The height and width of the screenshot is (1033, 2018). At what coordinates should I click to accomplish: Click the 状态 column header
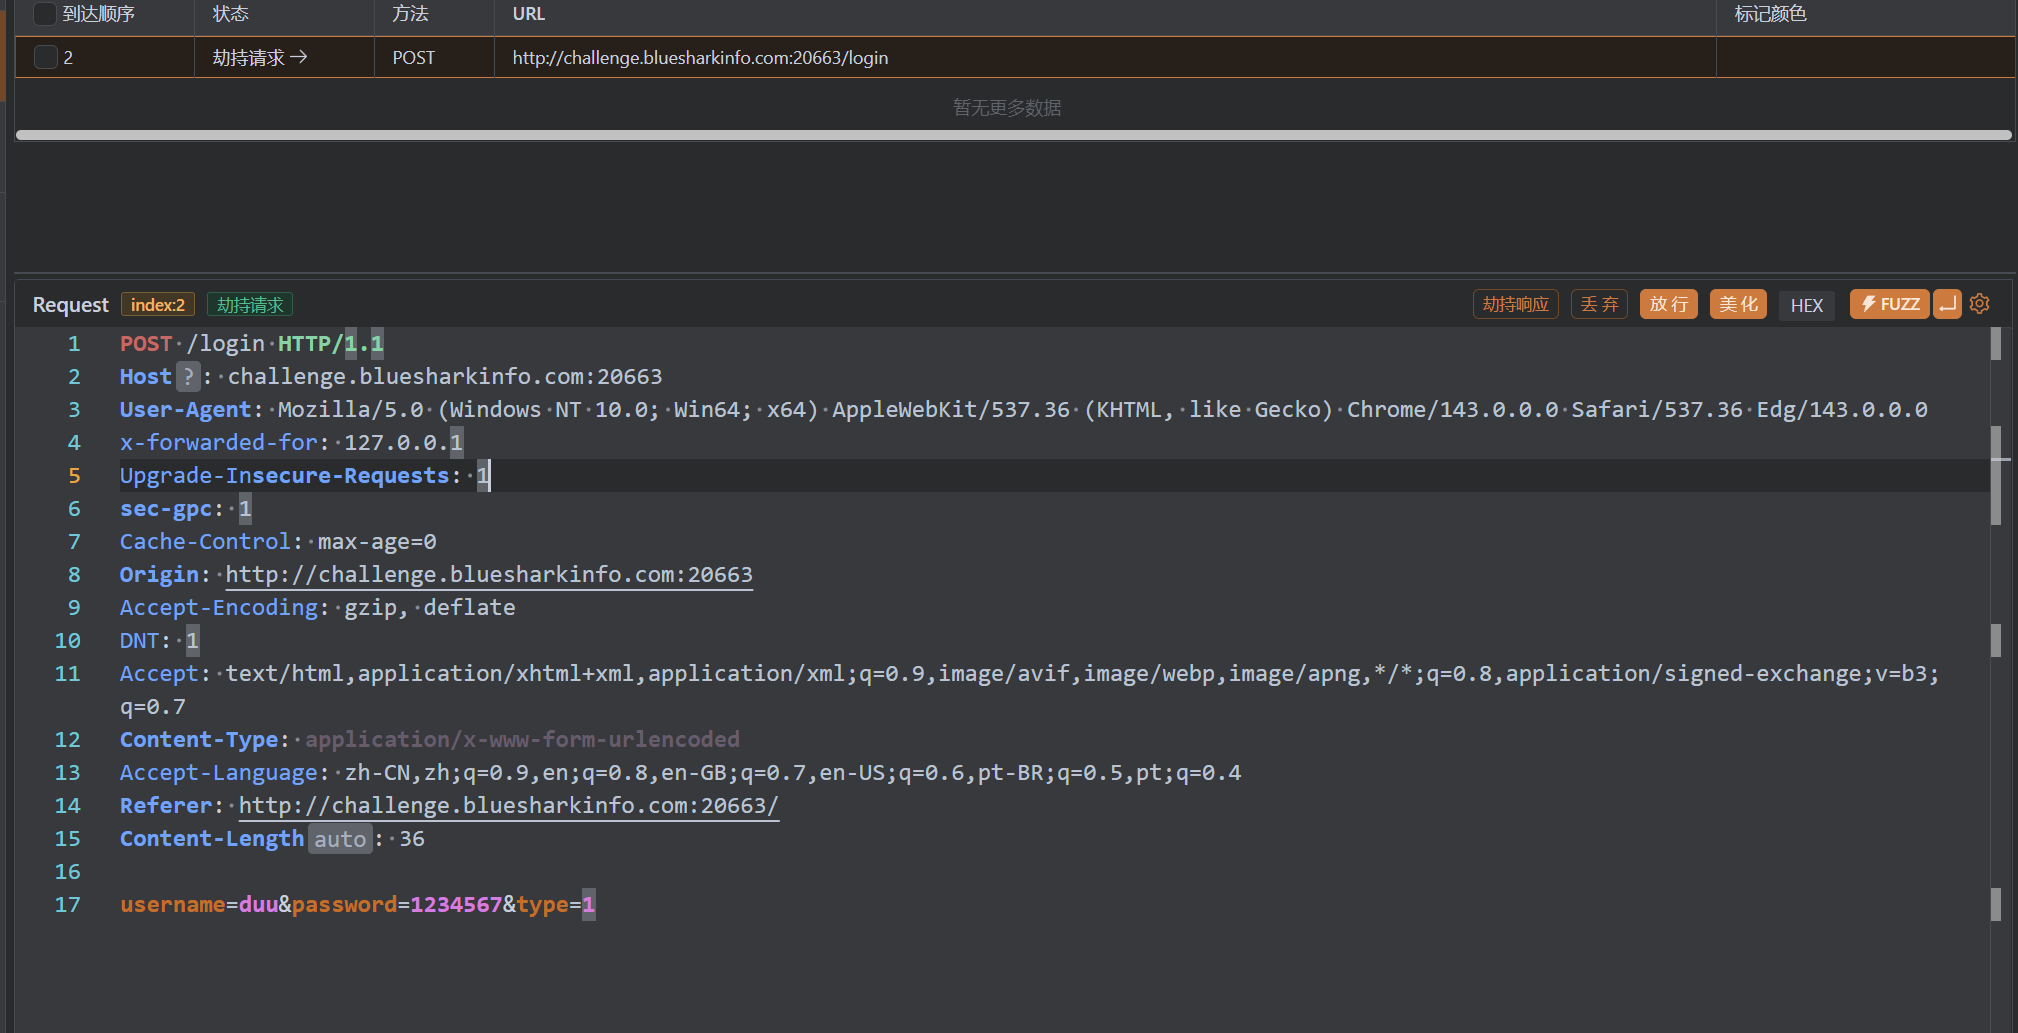pos(231,14)
